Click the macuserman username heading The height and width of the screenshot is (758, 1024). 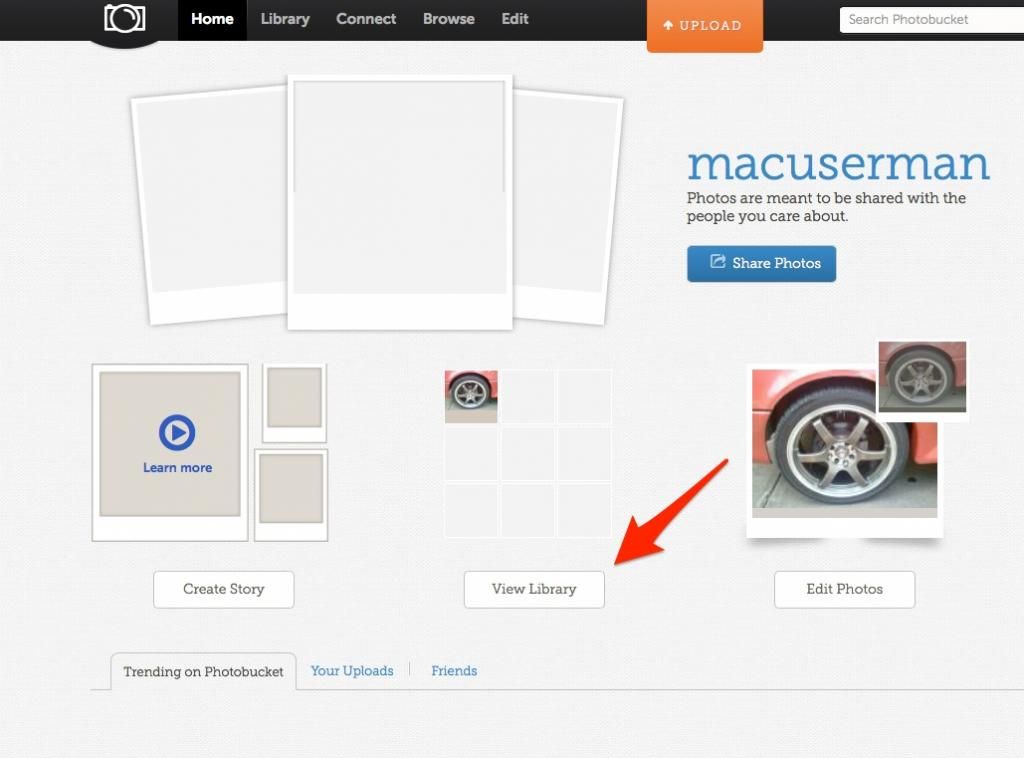coord(838,165)
